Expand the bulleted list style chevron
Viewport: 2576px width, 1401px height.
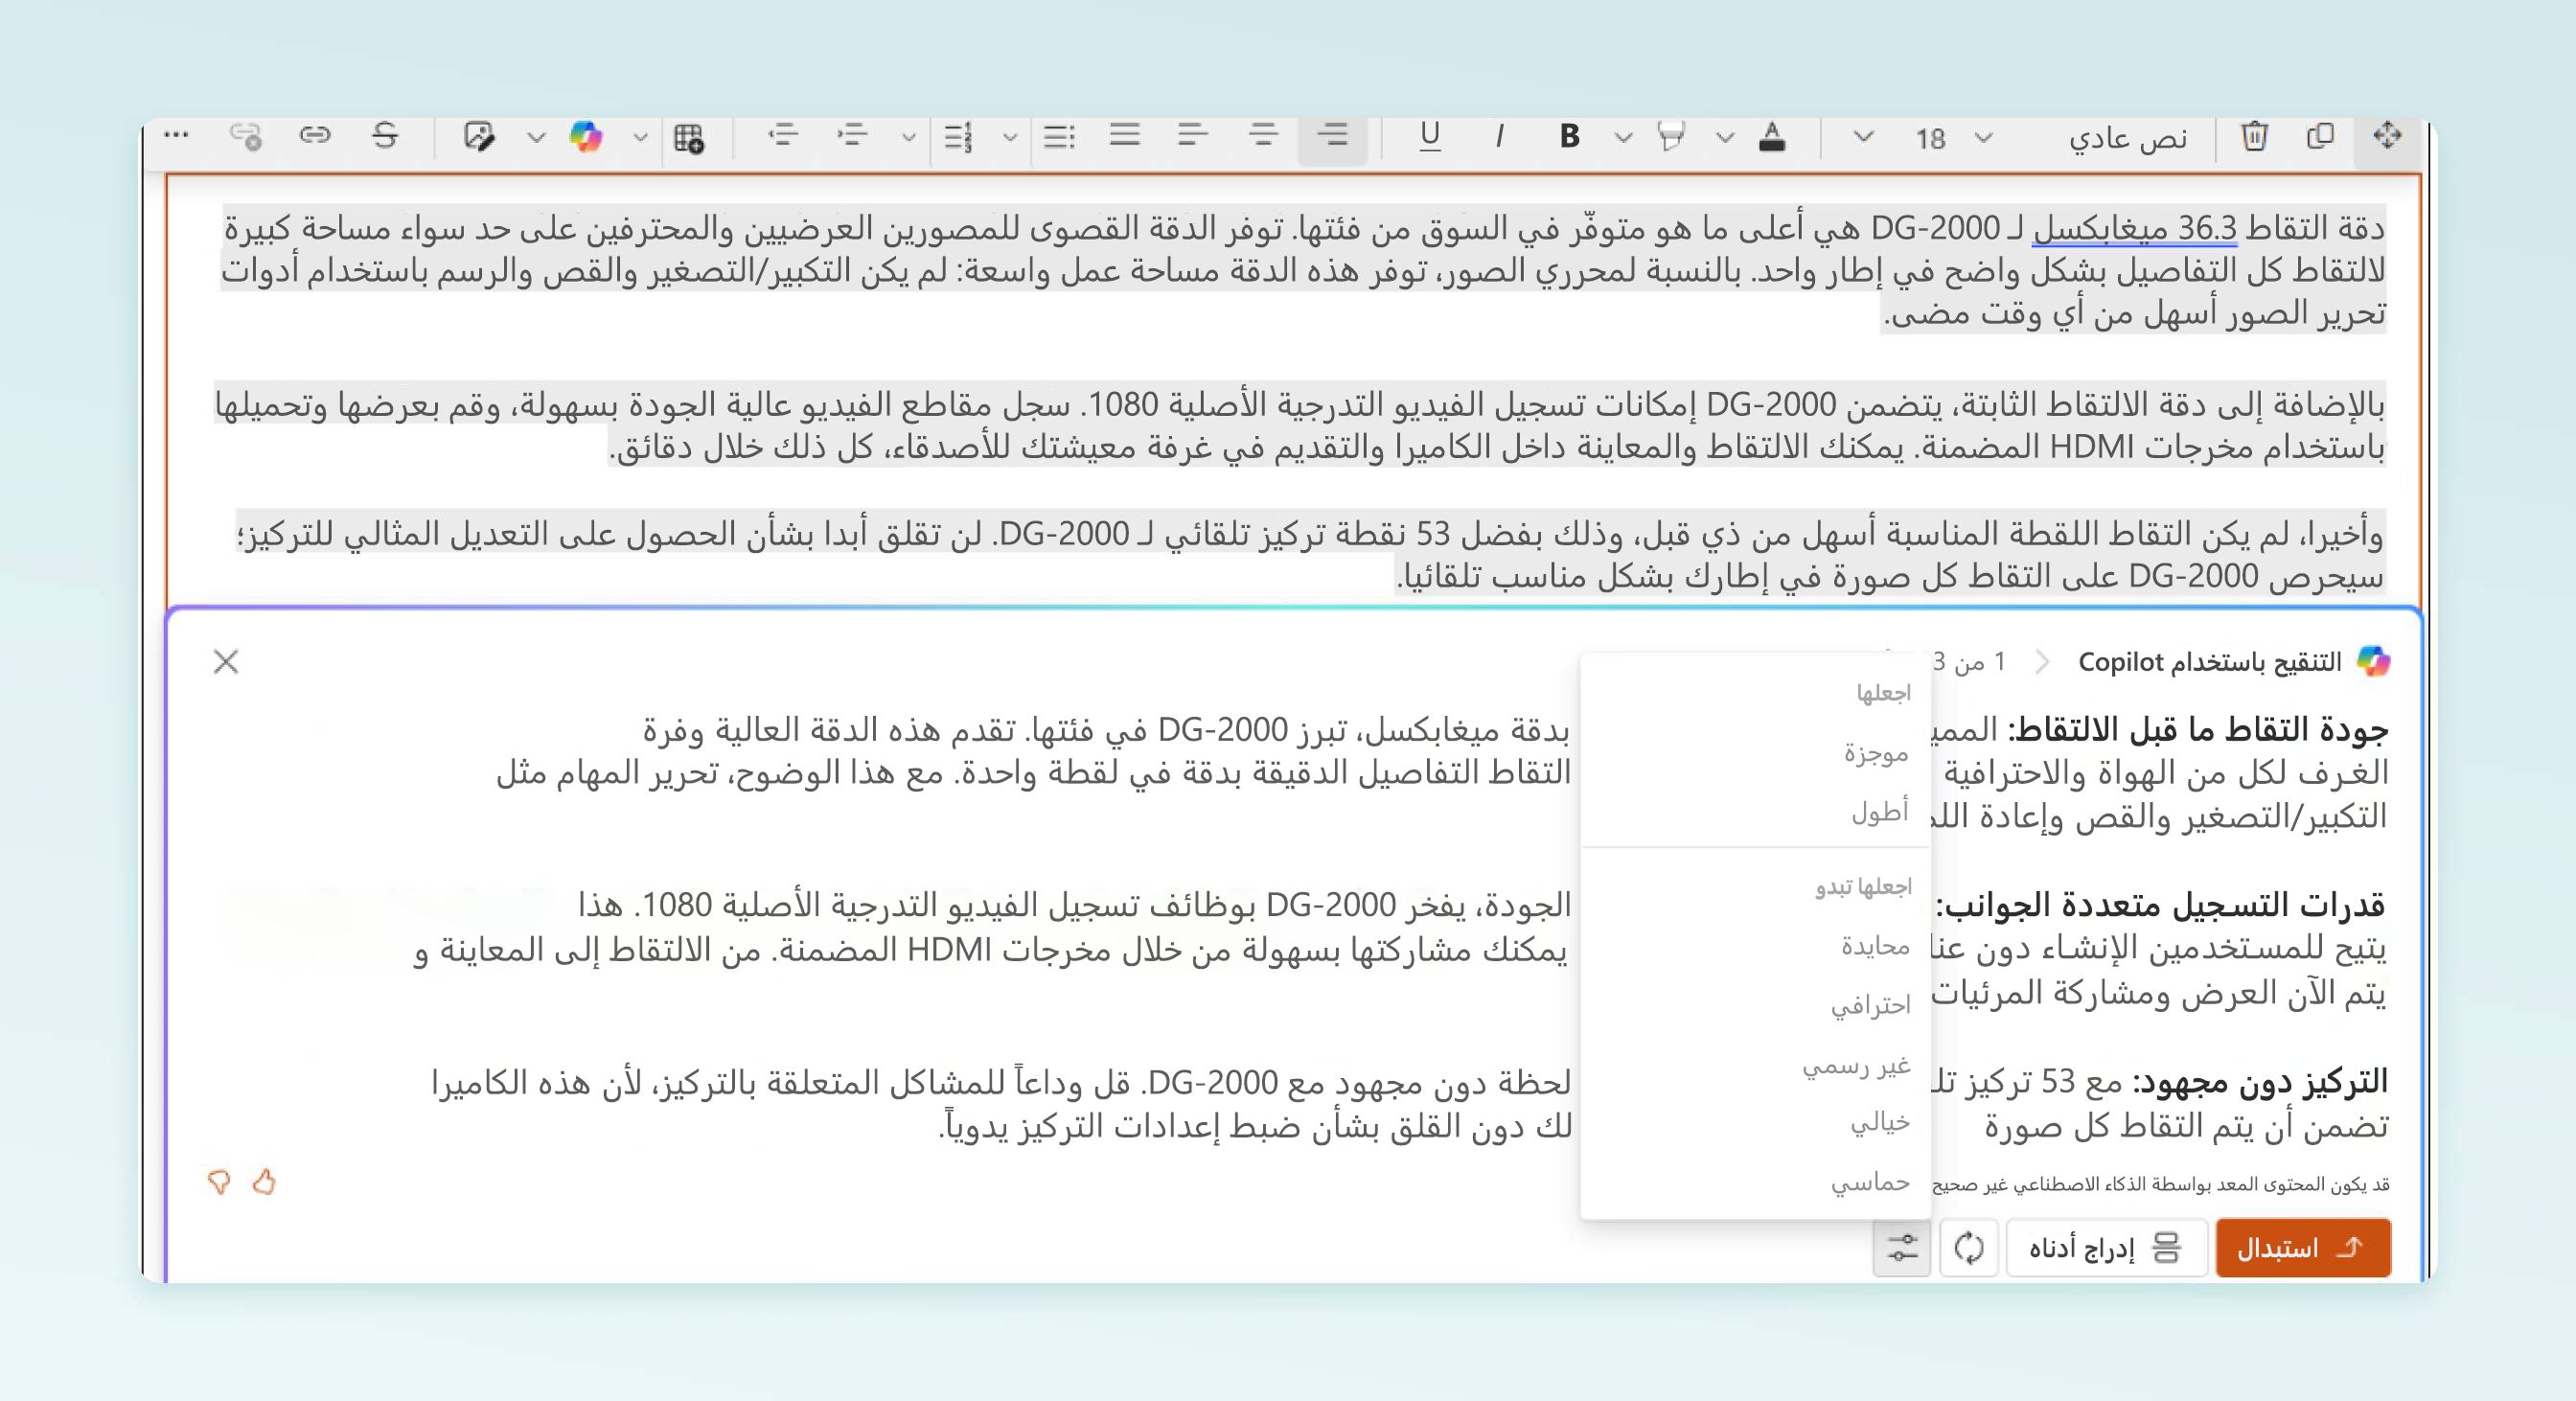coord(1010,137)
